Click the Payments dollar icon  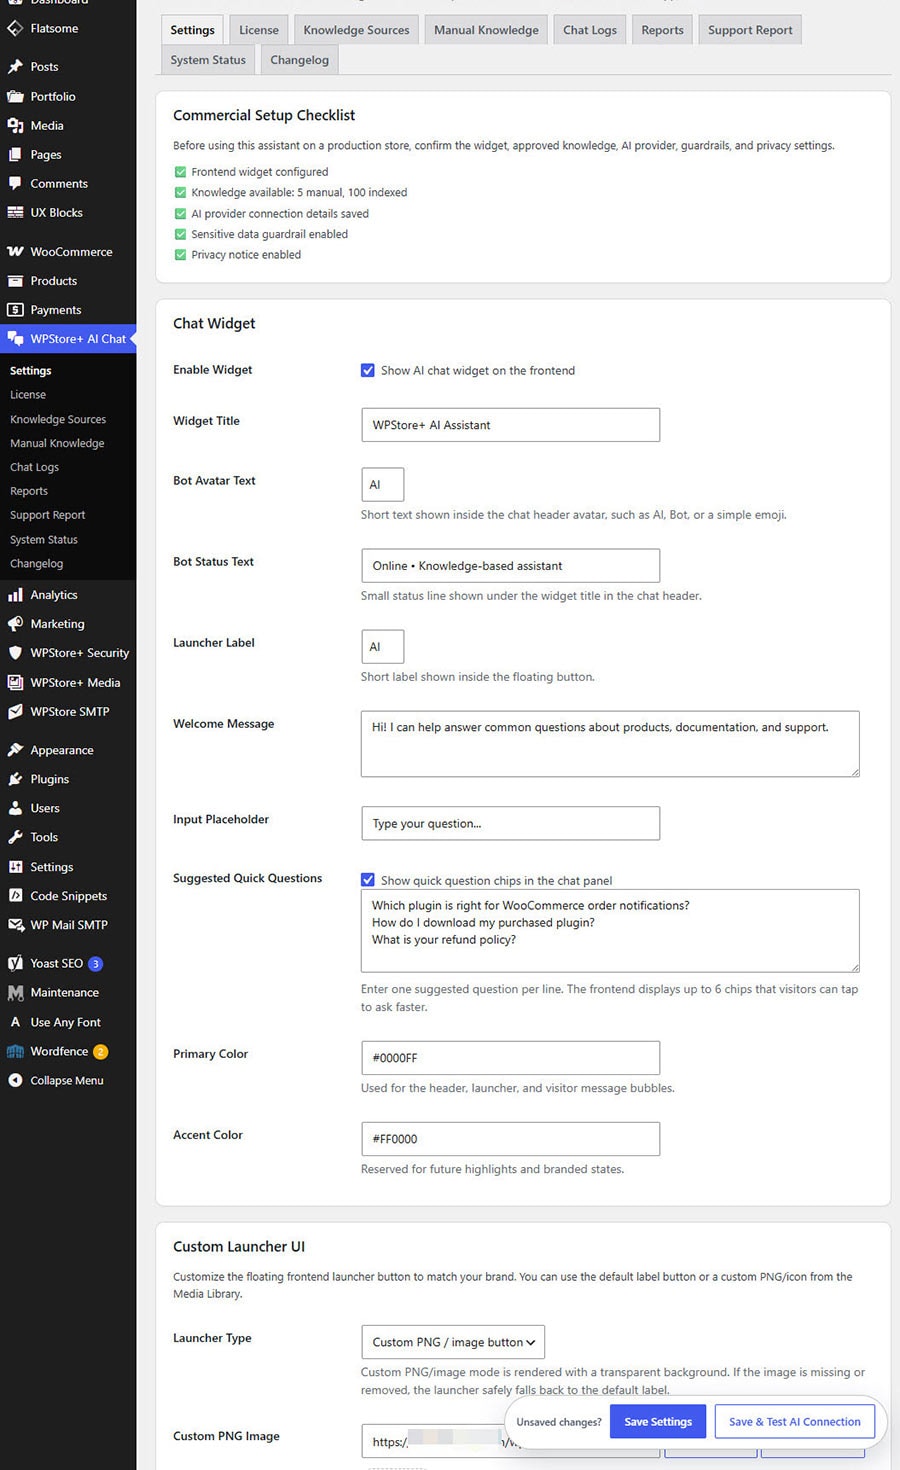pos(15,310)
